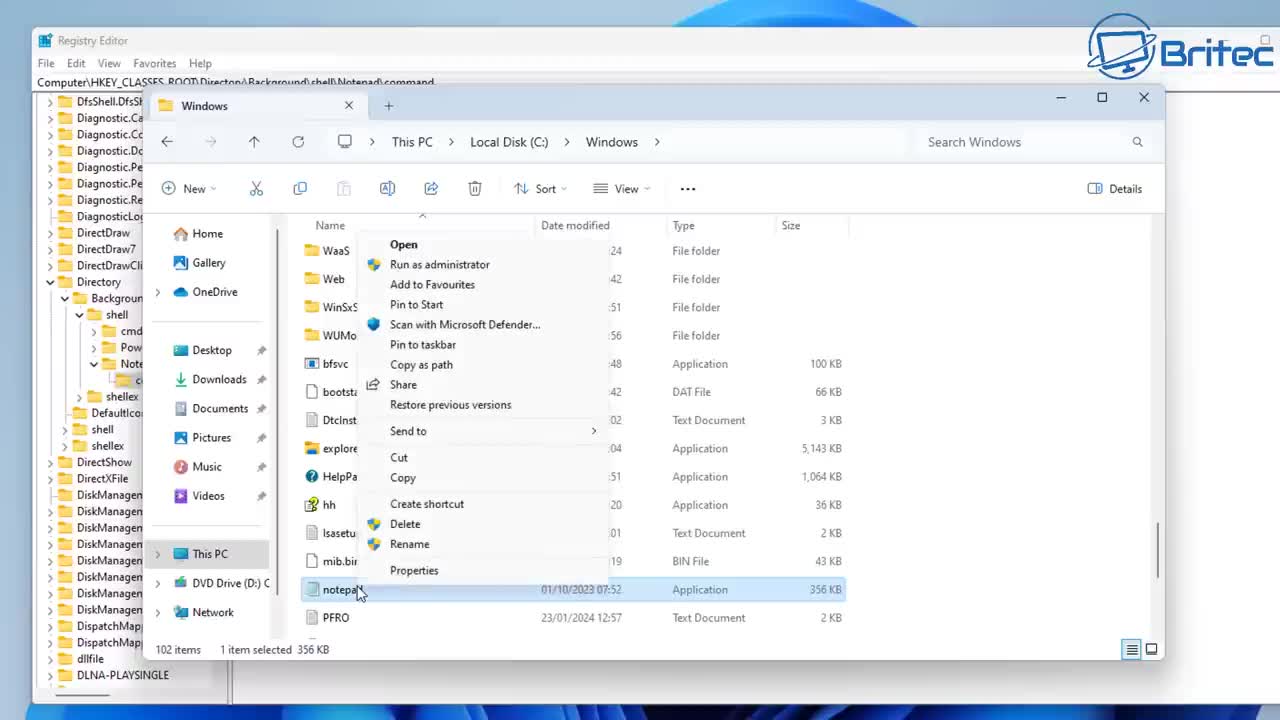
Task: Click Local Disk (C:) in breadcrumb
Action: [x=509, y=142]
